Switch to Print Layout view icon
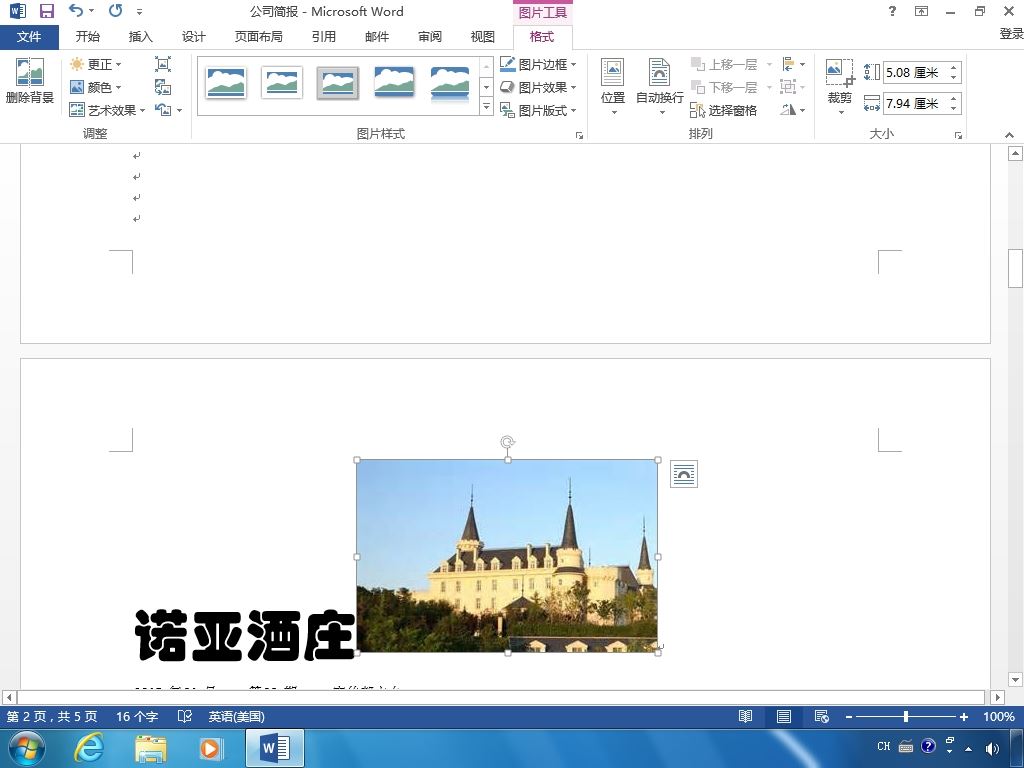The width and height of the screenshot is (1024, 768). tap(784, 716)
